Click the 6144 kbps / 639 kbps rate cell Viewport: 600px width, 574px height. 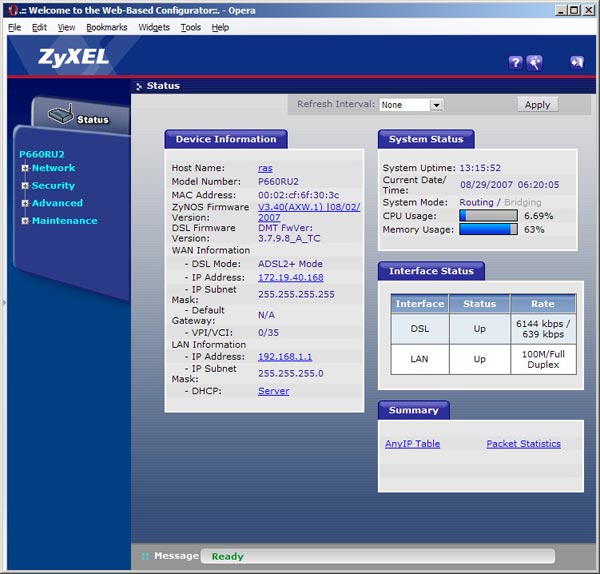(543, 329)
